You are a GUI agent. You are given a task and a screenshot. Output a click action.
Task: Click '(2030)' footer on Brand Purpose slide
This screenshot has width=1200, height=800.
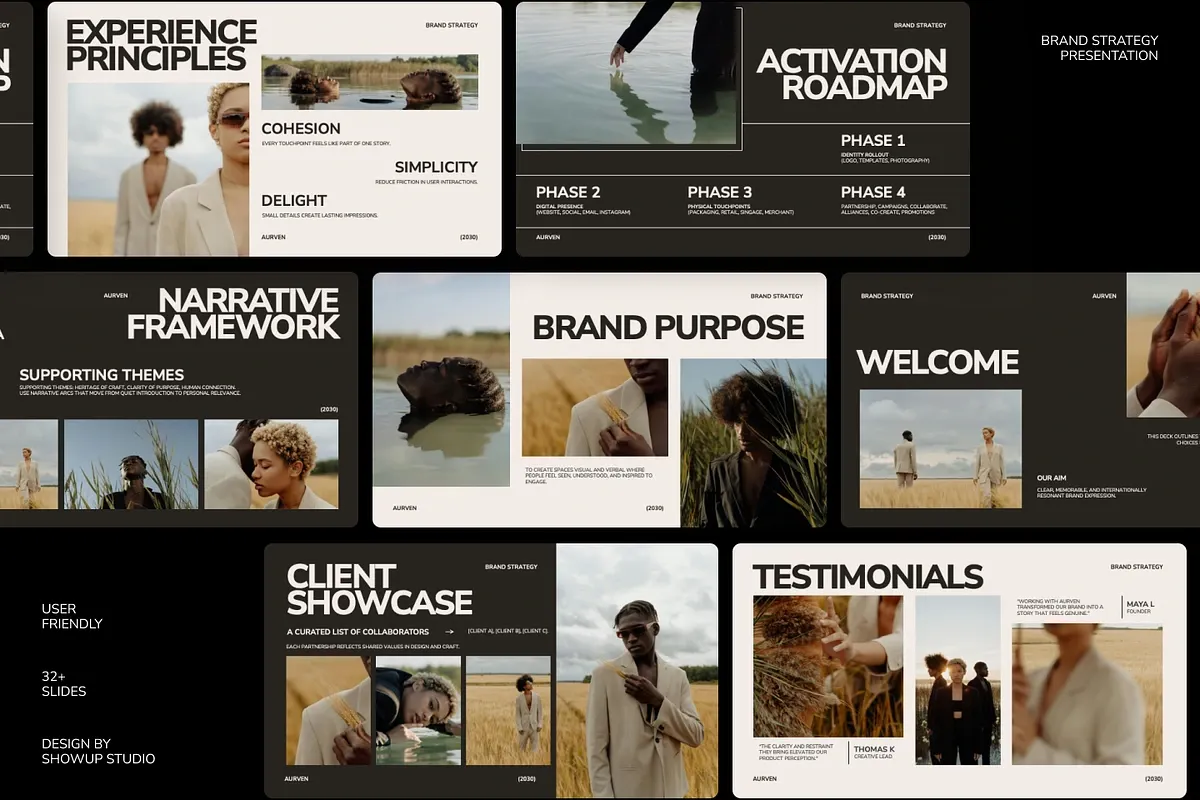pyautogui.click(x=655, y=508)
